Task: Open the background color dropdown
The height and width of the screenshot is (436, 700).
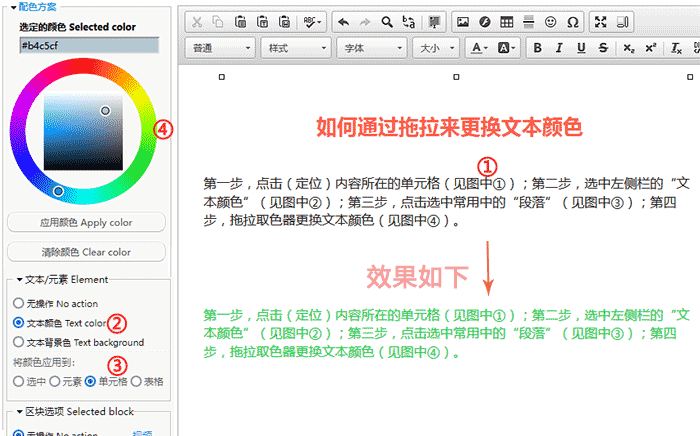Action: [x=506, y=48]
